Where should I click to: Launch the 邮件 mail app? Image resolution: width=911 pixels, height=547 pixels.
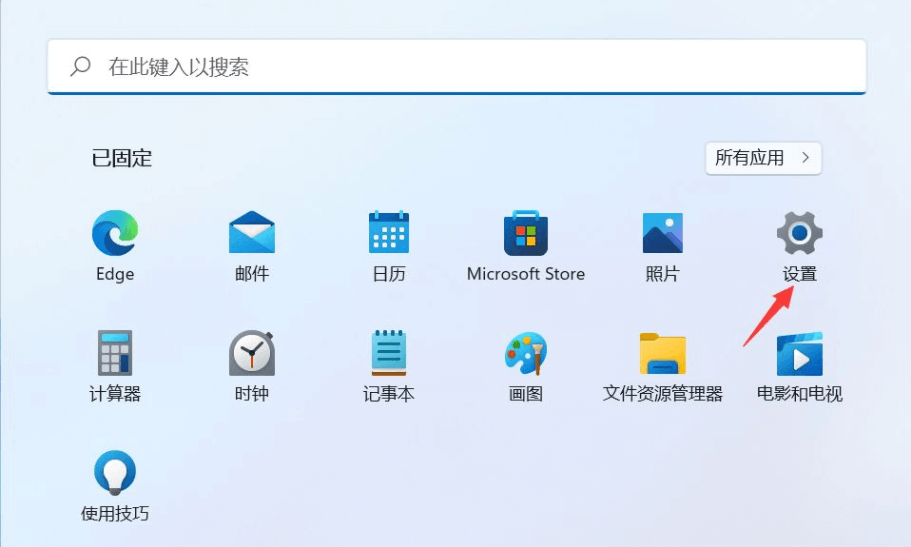(x=252, y=233)
